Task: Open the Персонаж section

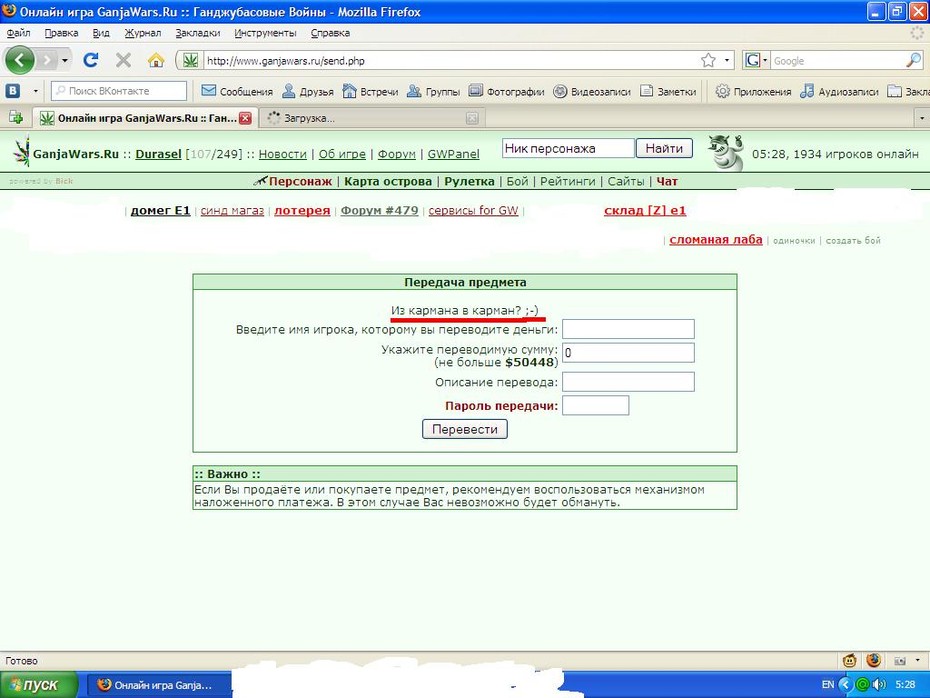Action: pyautogui.click(x=300, y=181)
